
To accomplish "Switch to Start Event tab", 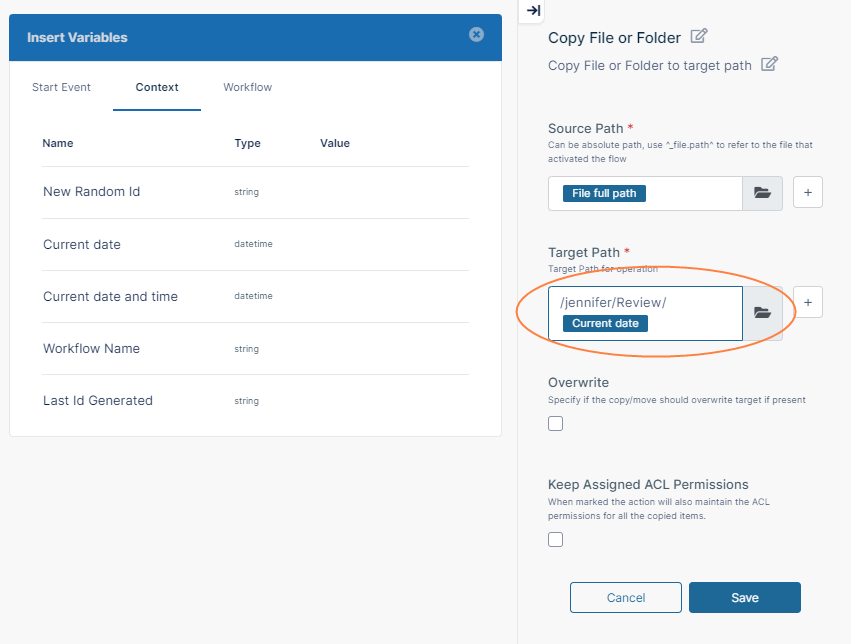I will coord(61,87).
